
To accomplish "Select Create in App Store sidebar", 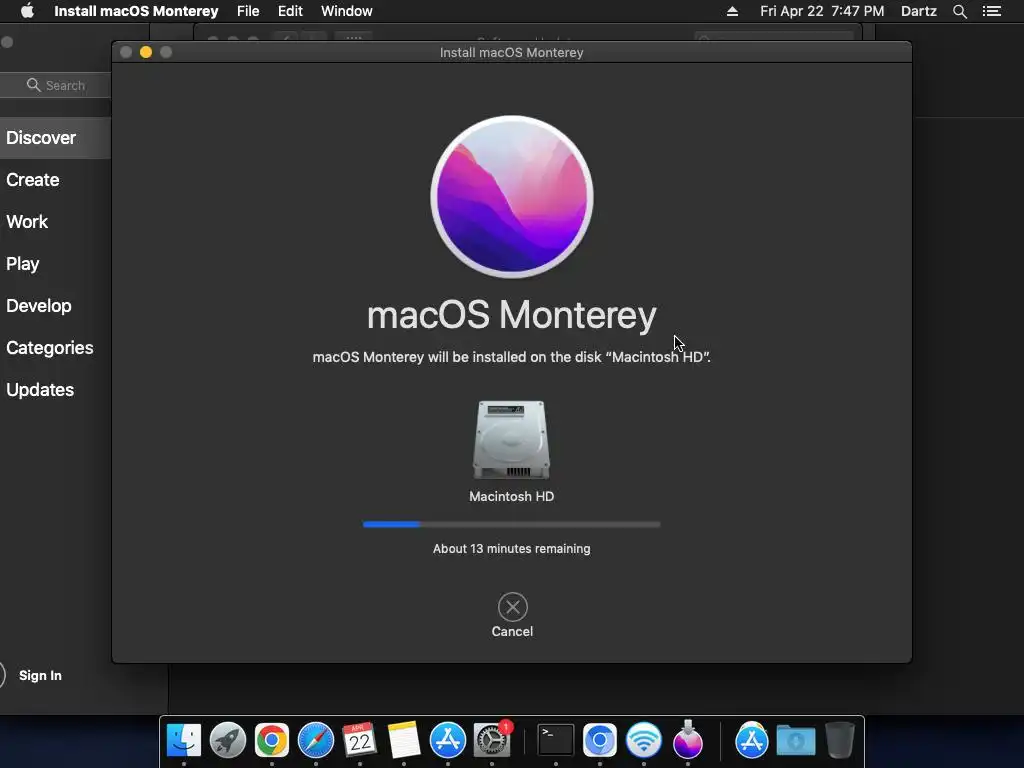I will tap(33, 180).
